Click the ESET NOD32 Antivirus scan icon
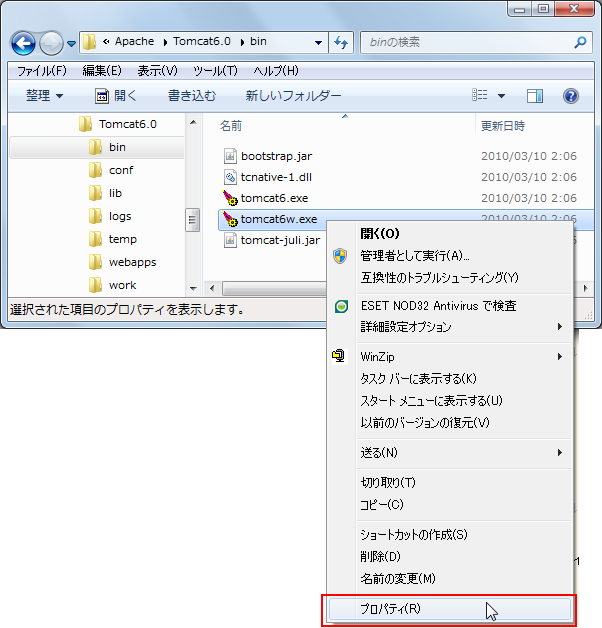This screenshot has height=628, width=602. 340,306
